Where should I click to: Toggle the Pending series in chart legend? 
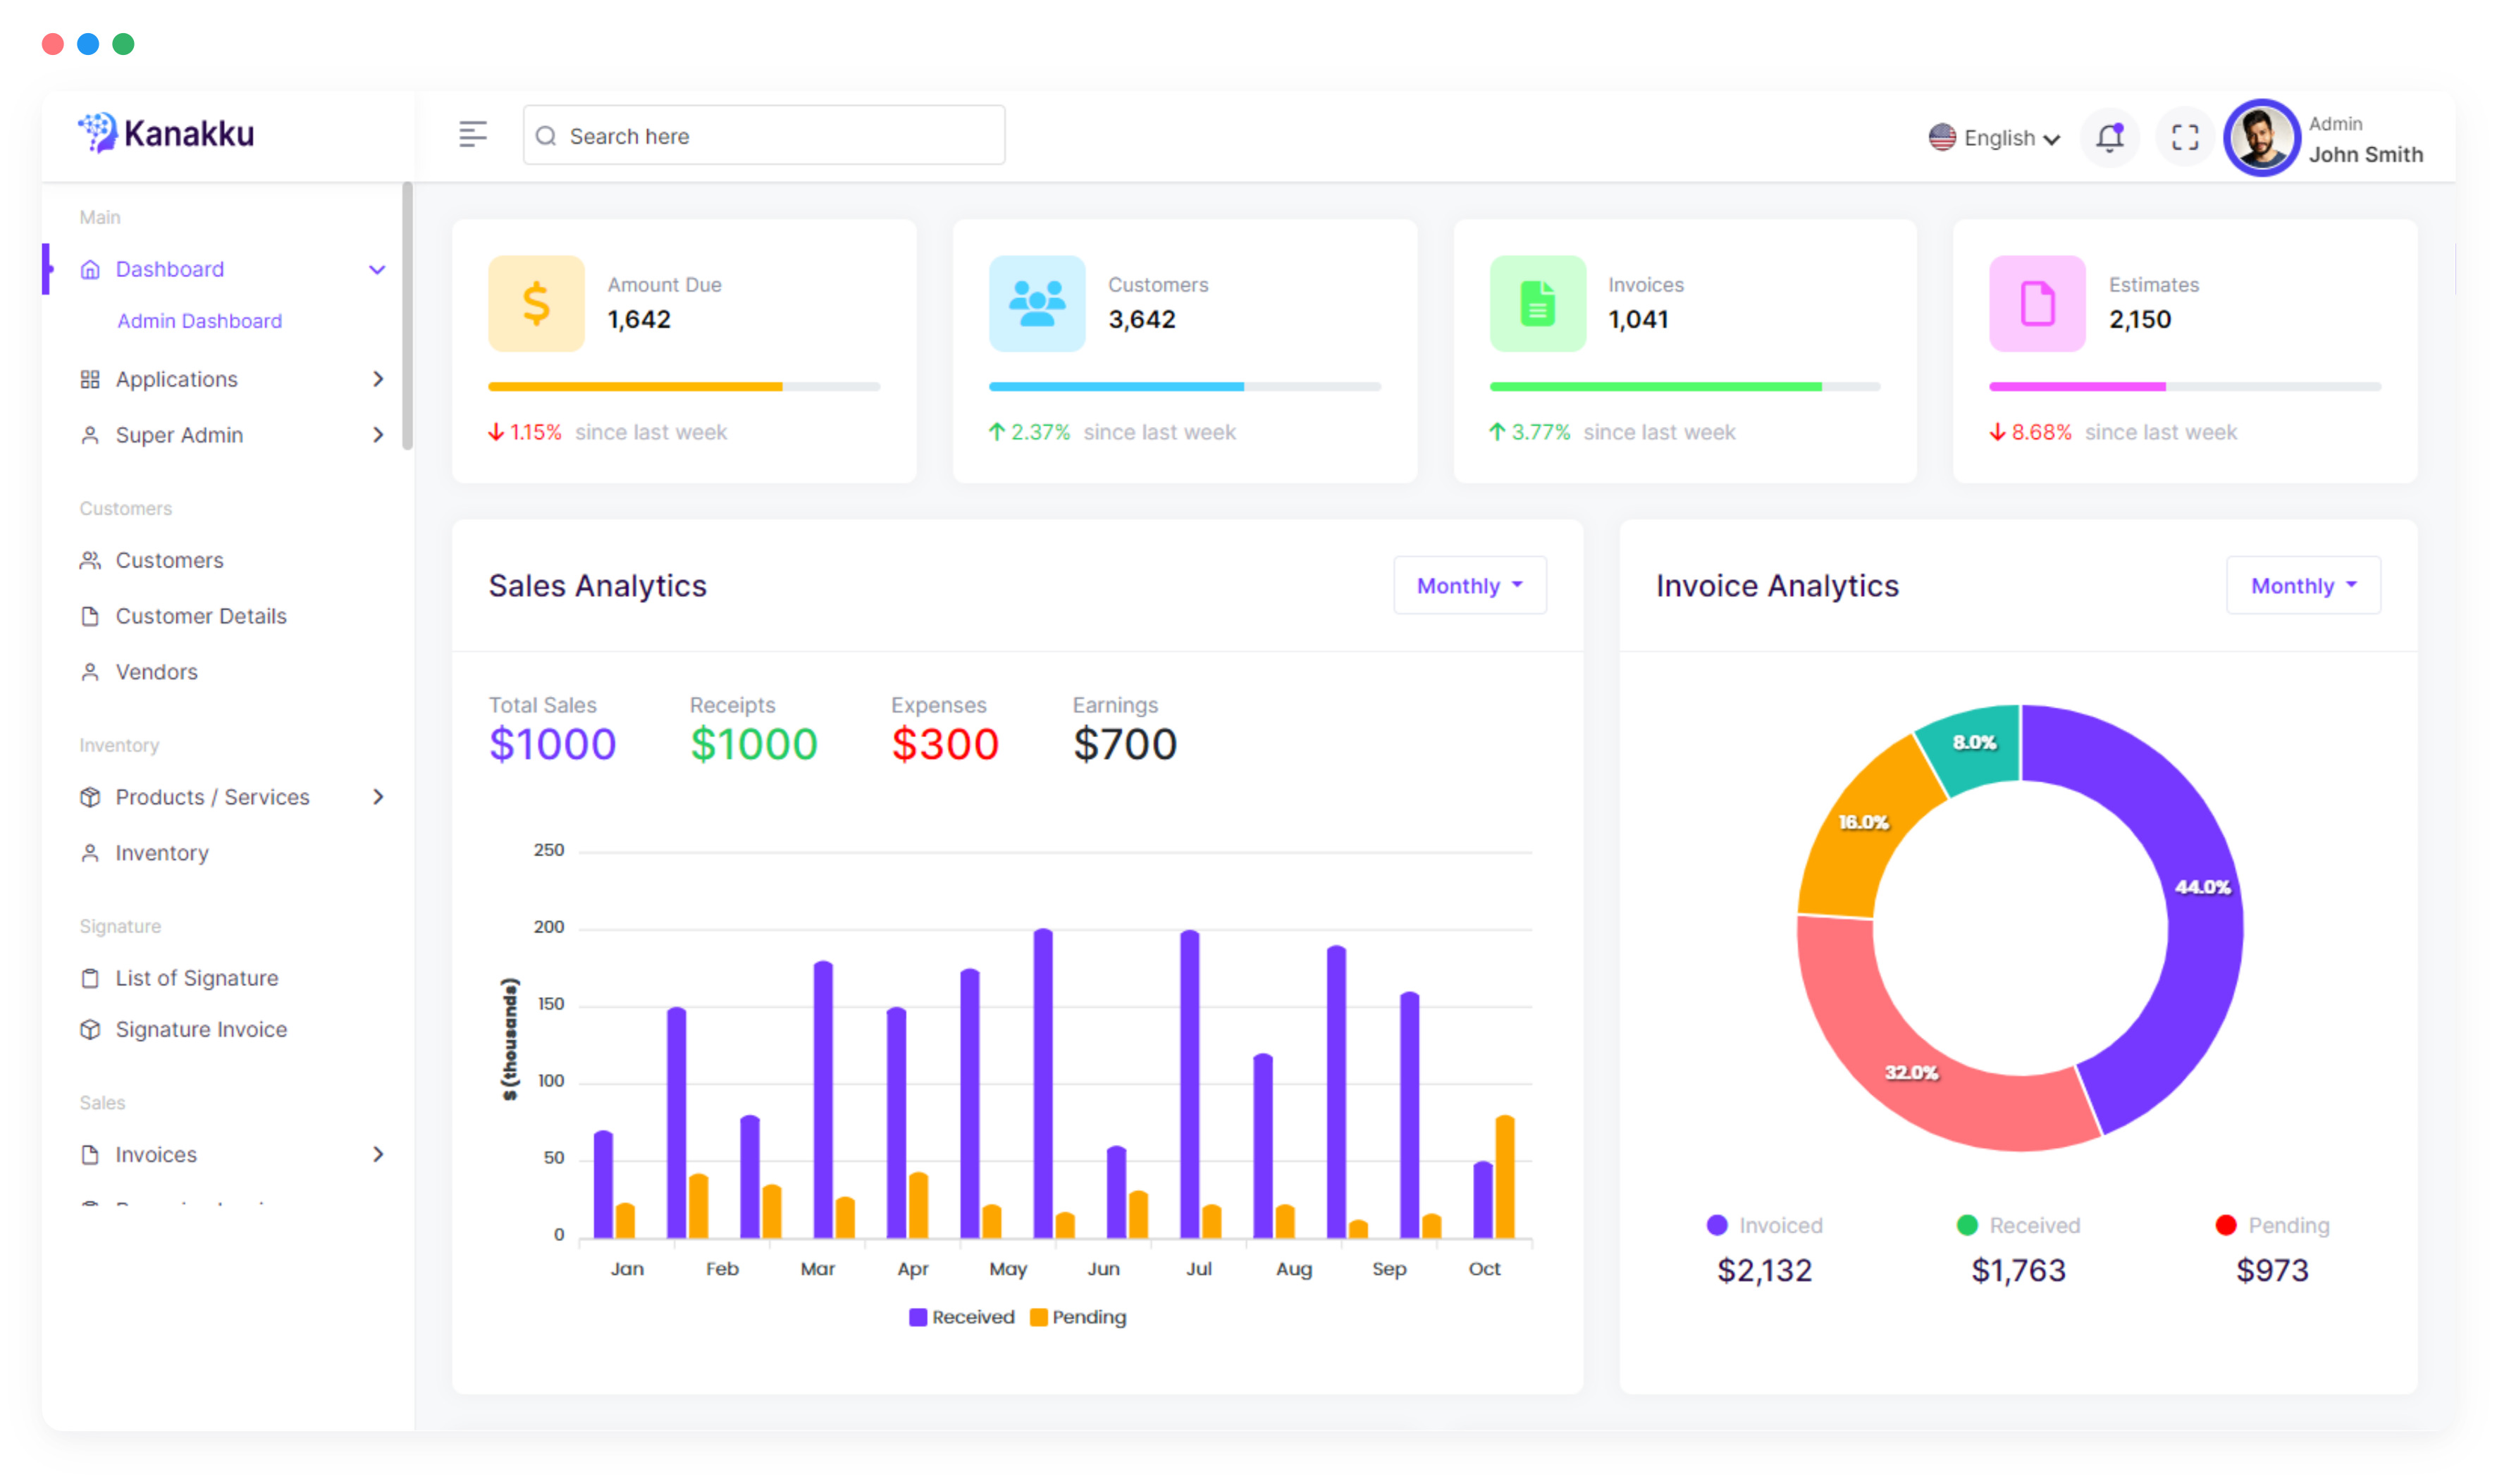tap(1078, 1317)
